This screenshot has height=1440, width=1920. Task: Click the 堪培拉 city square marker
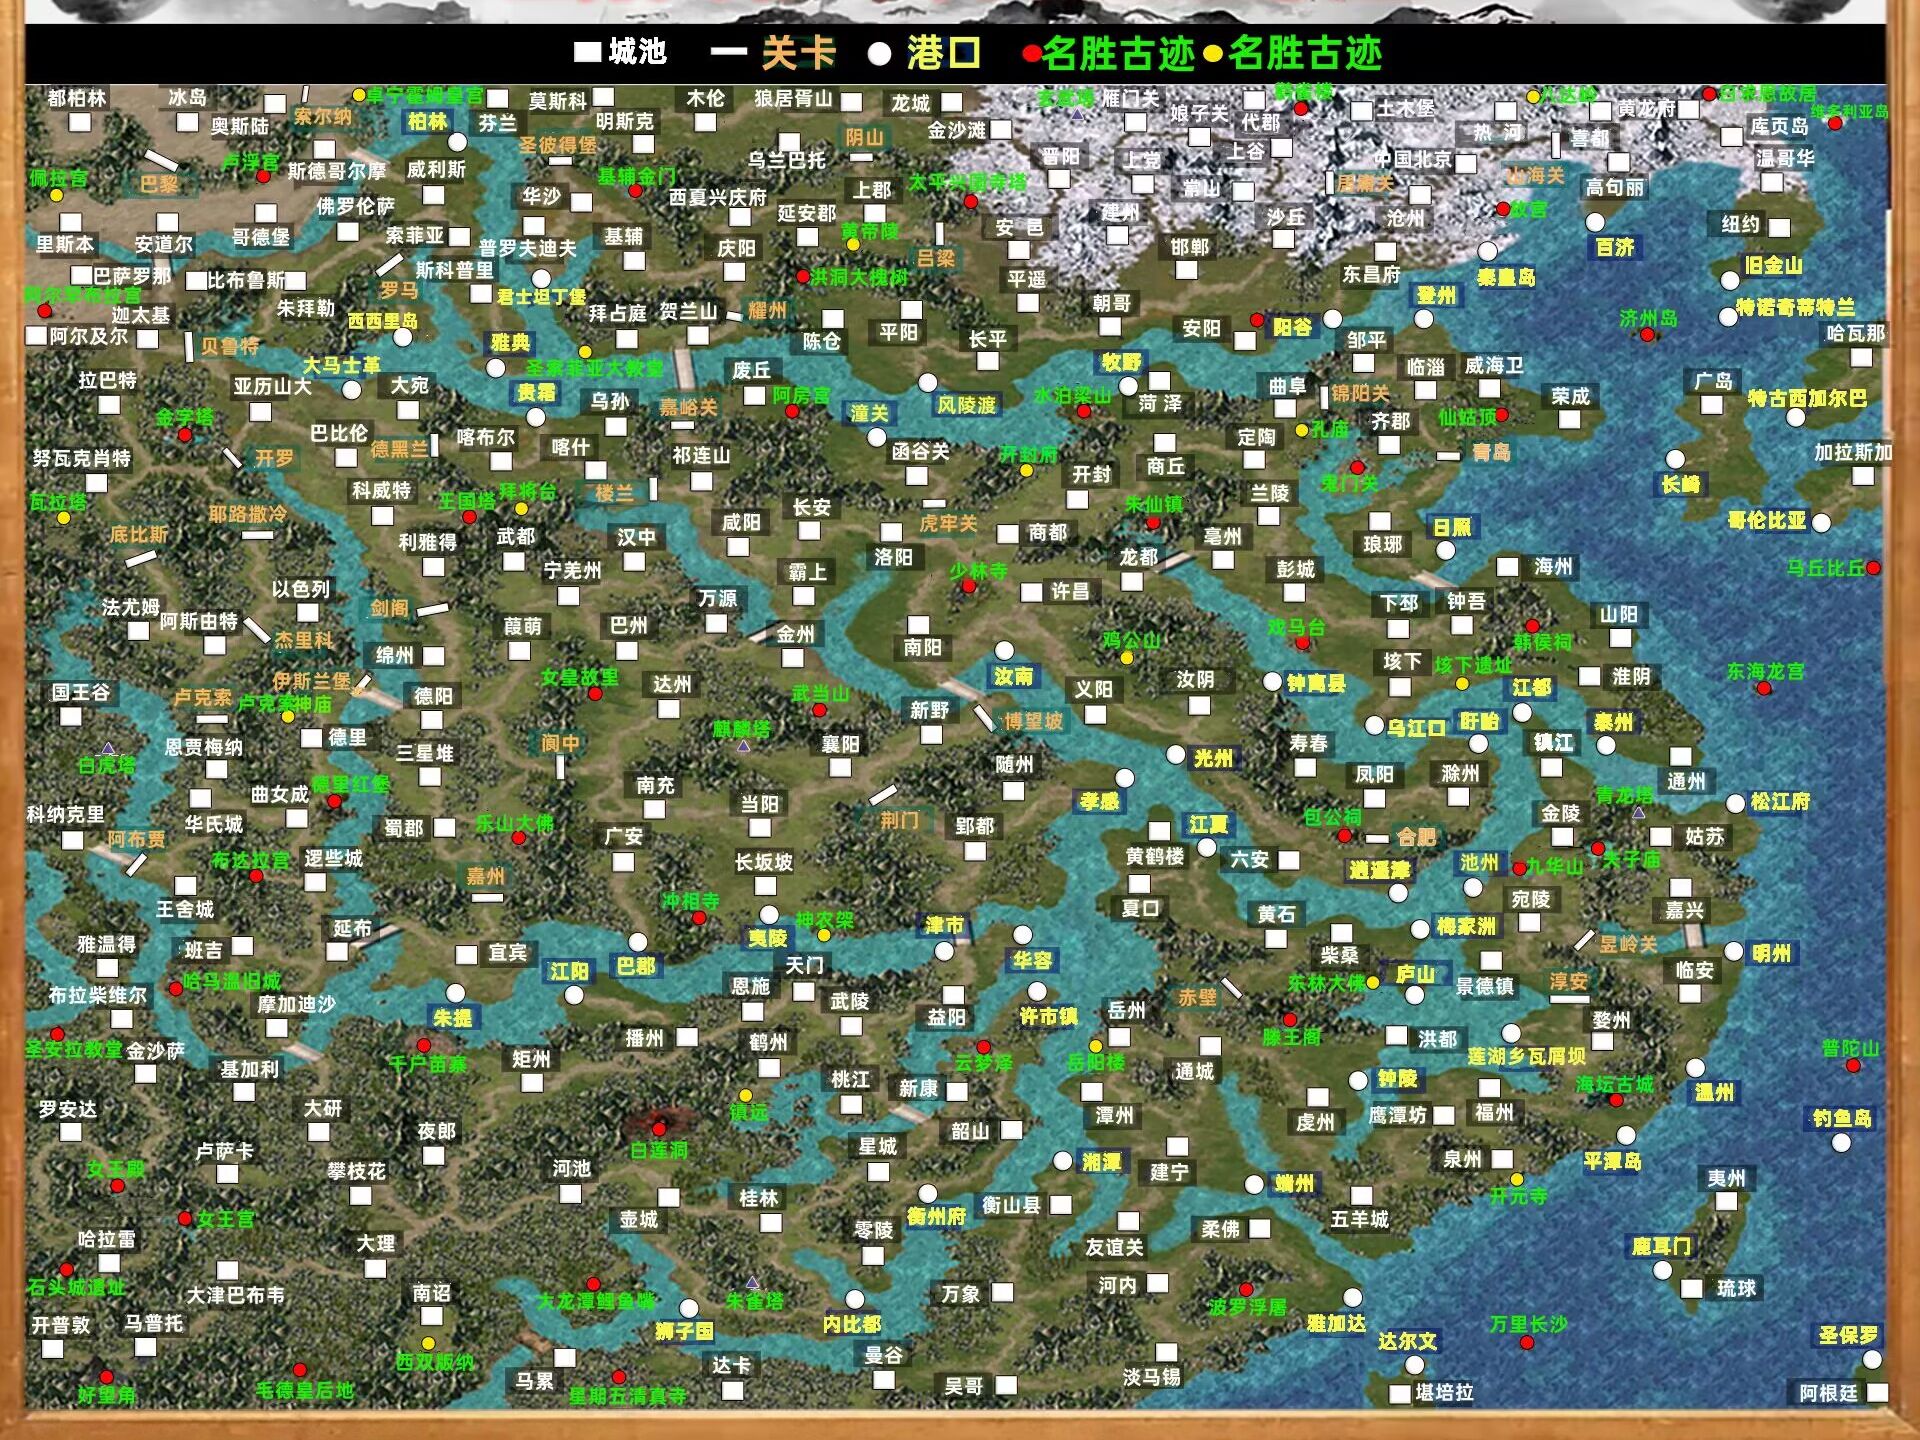(x=1400, y=1393)
